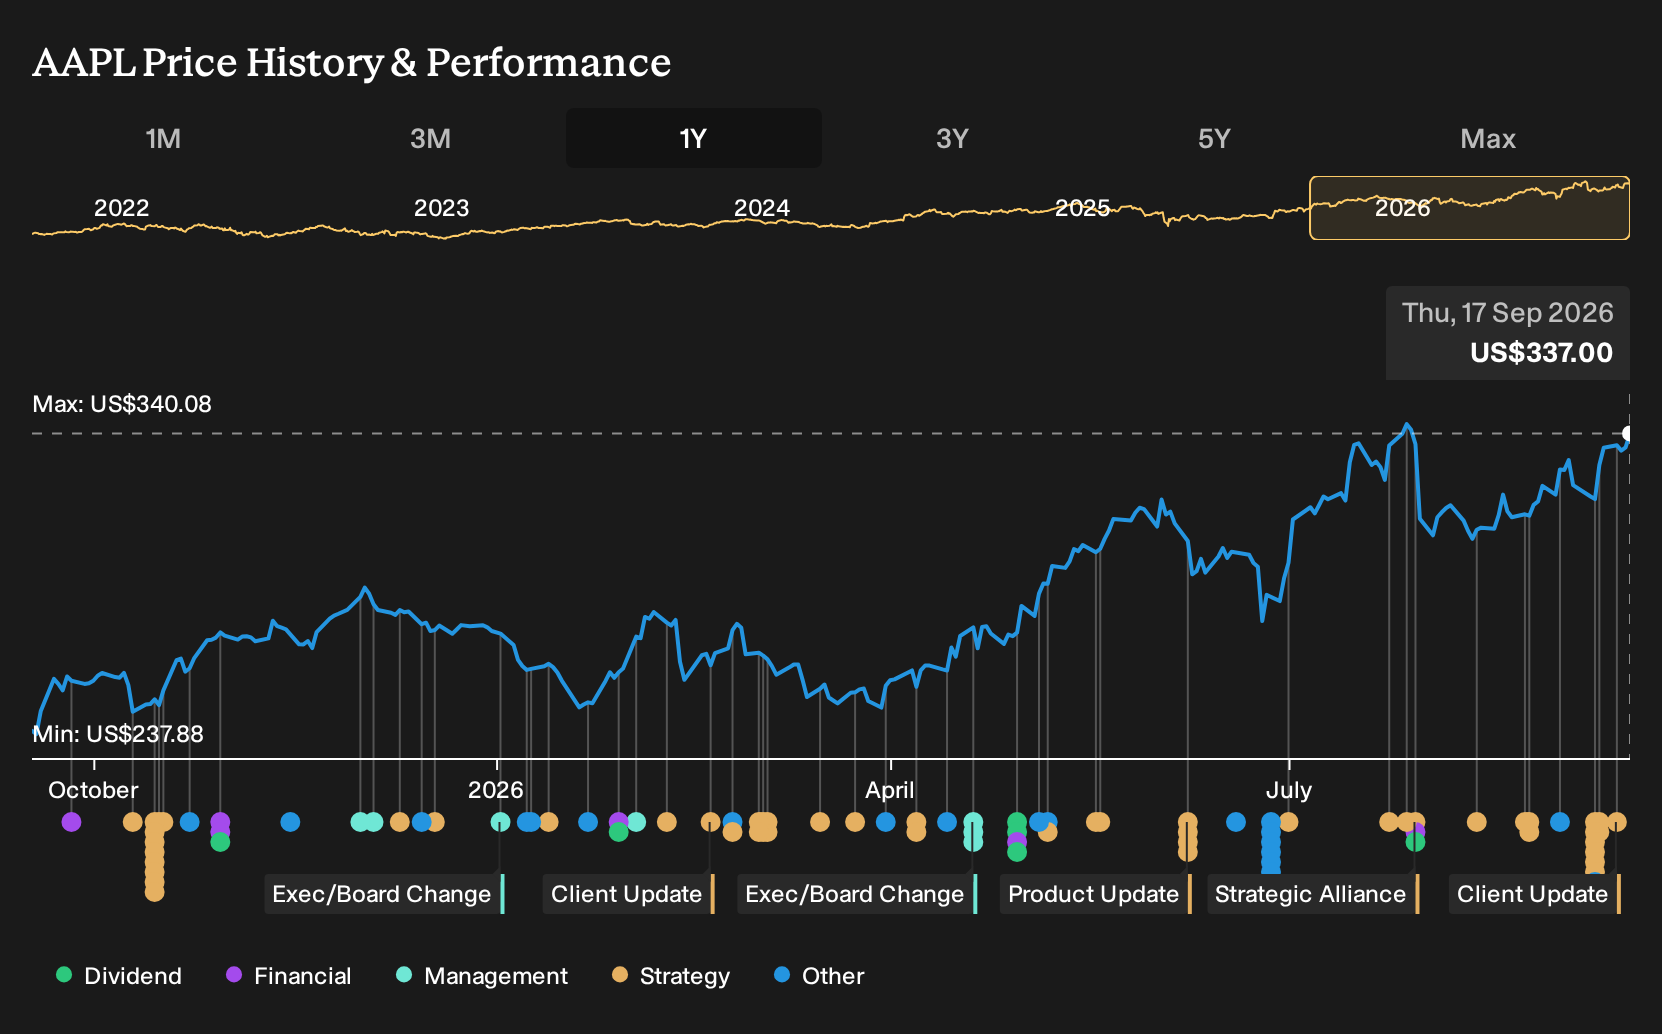Image resolution: width=1662 pixels, height=1034 pixels.
Task: Choose the 3Y time range tab
Action: click(x=952, y=138)
